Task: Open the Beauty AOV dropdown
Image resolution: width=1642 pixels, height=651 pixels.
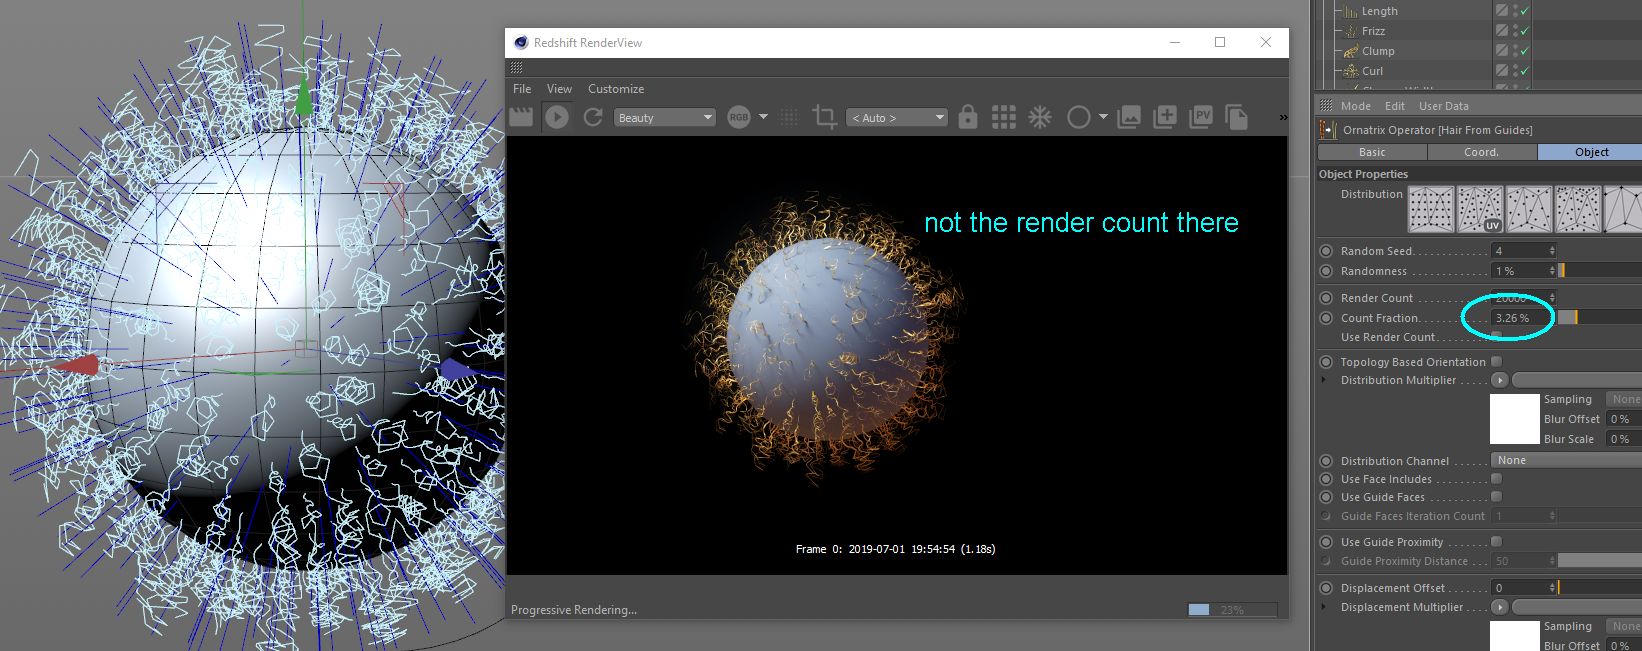Action: (665, 118)
